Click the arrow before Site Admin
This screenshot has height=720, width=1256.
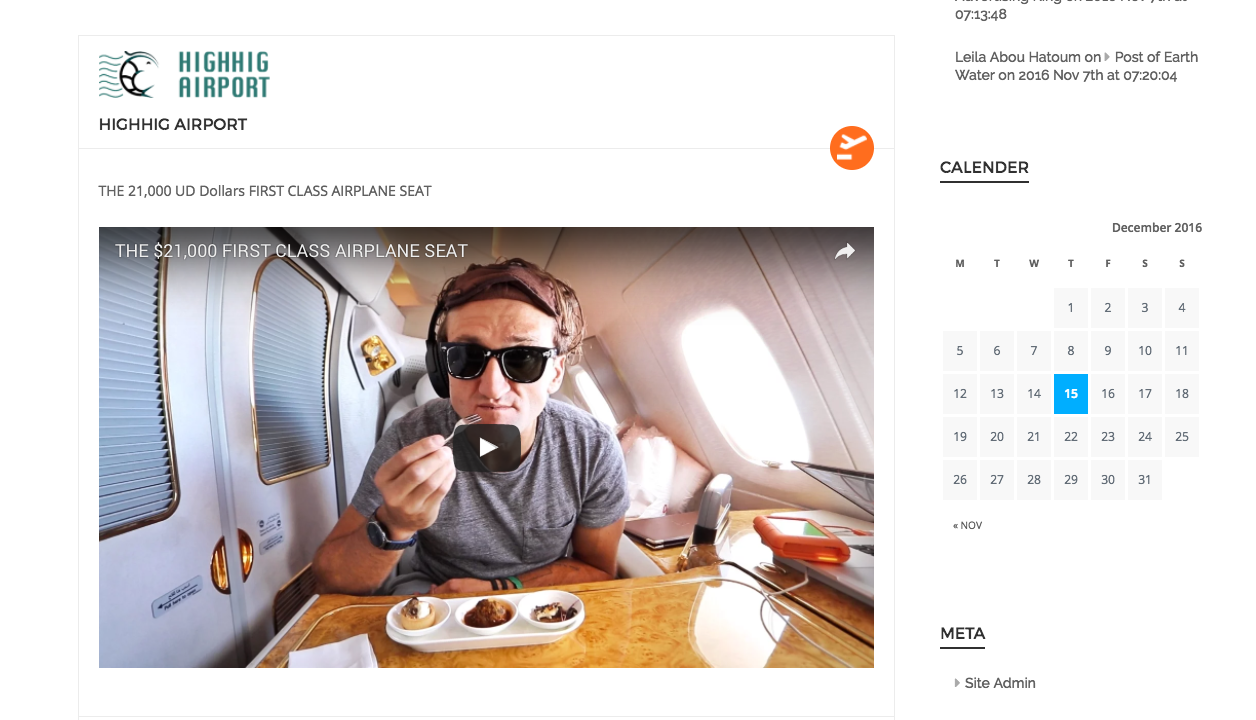[958, 683]
